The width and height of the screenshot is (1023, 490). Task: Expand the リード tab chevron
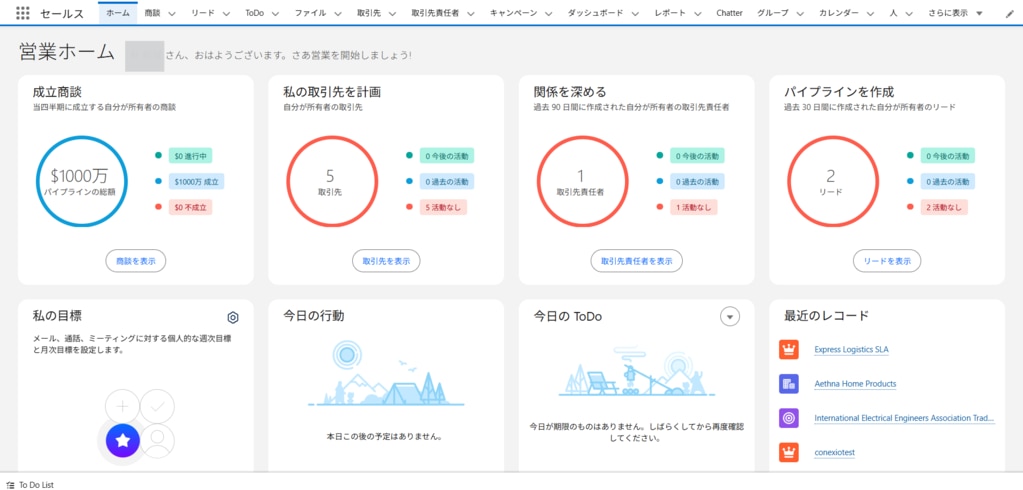(226, 14)
